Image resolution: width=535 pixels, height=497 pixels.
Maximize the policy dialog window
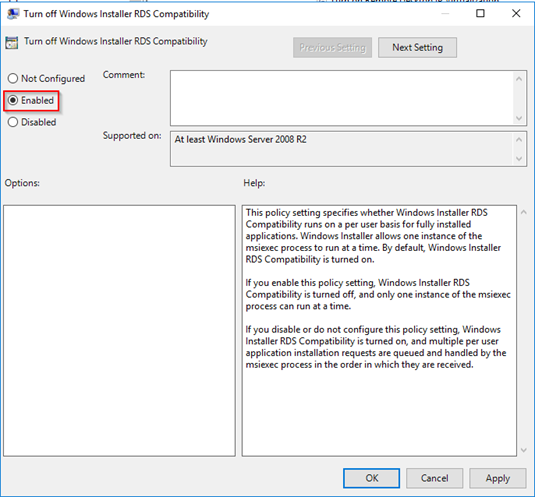coord(480,13)
